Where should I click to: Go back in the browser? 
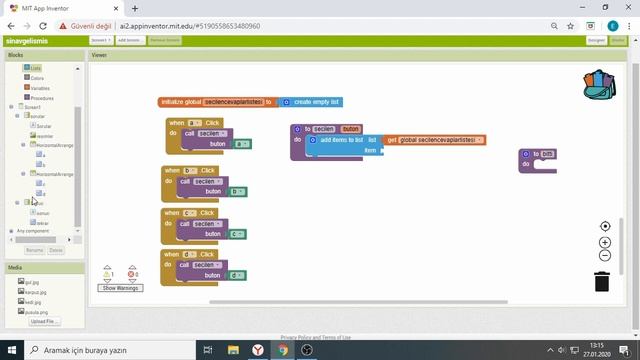pos(11,26)
